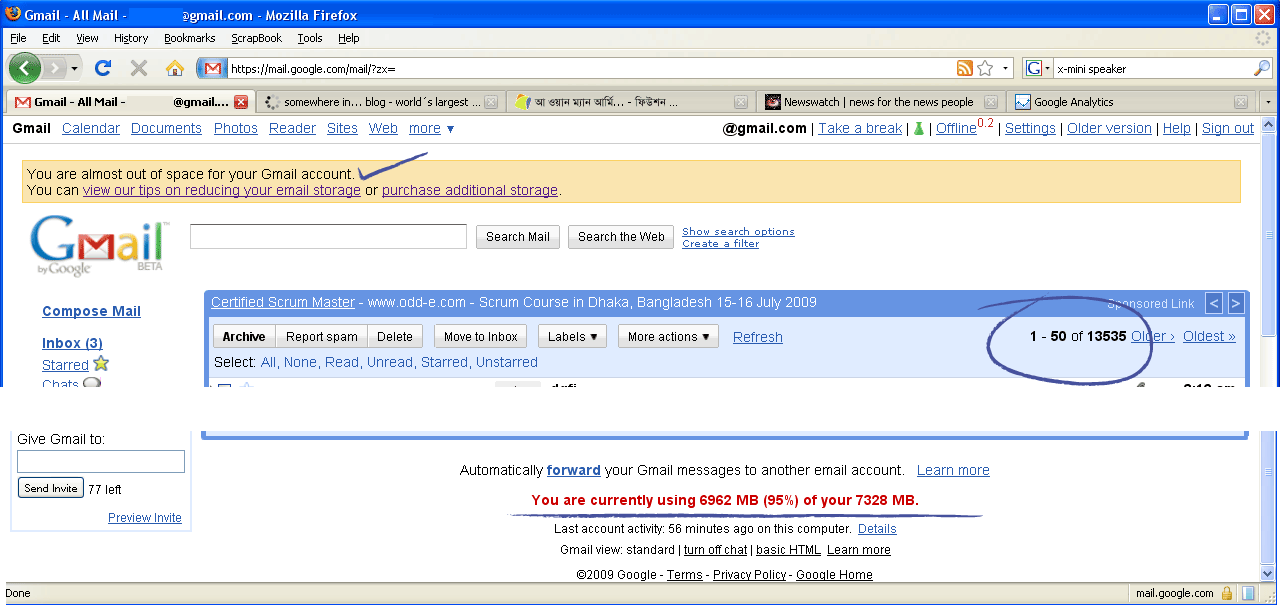
Task: Jump to Oldest messages
Action: 1209,336
